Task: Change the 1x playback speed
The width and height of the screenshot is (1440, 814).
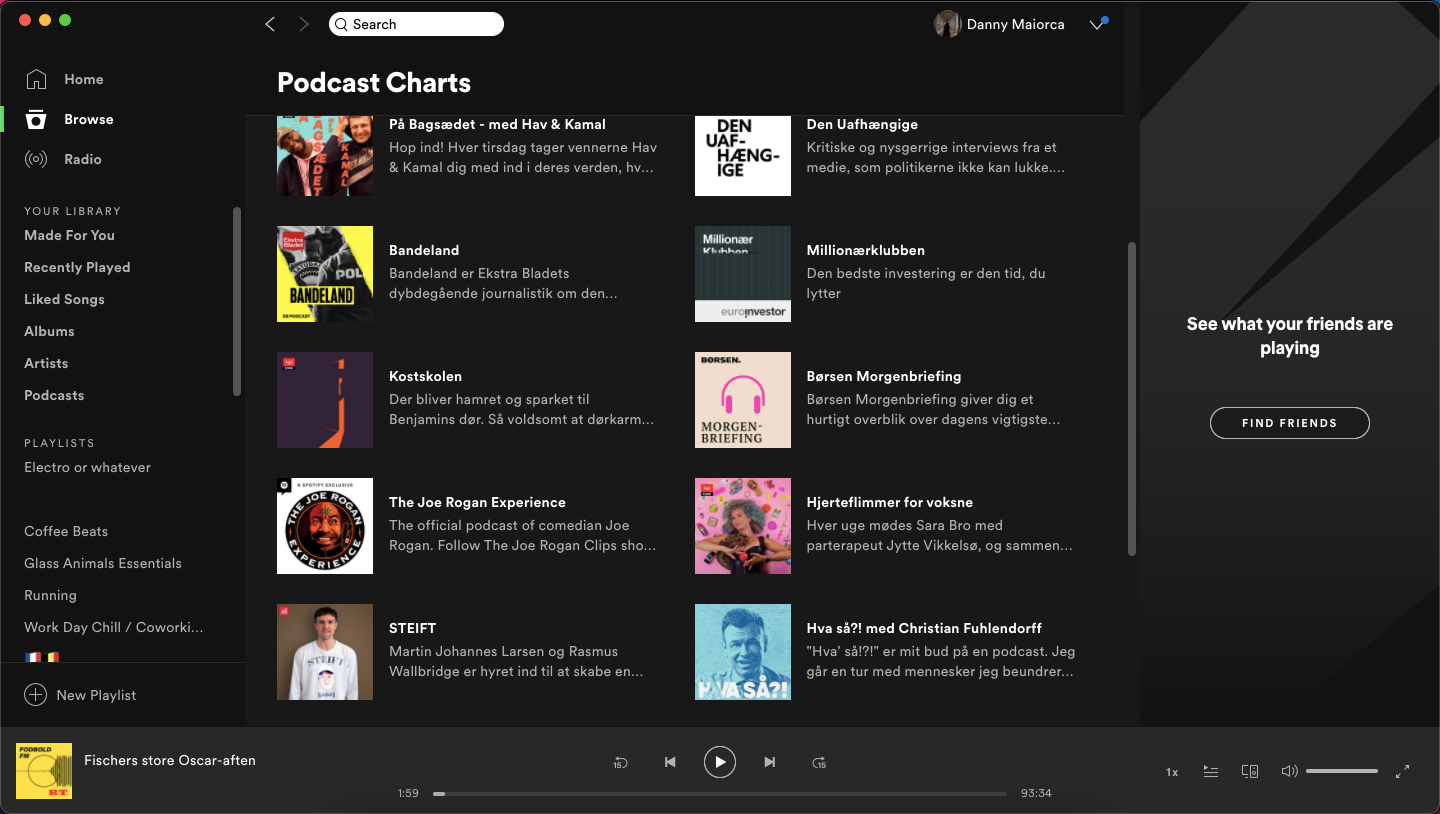Action: 1172,772
